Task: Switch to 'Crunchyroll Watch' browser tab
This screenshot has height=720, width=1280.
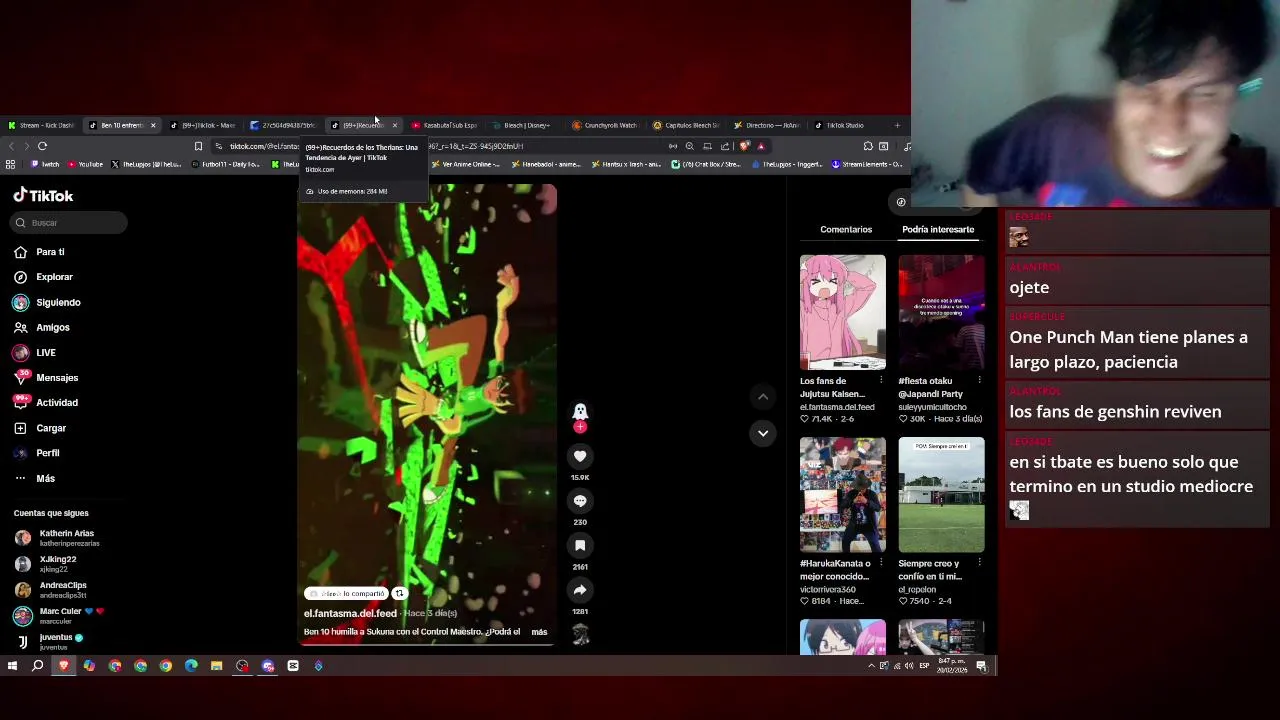Action: pos(605,125)
